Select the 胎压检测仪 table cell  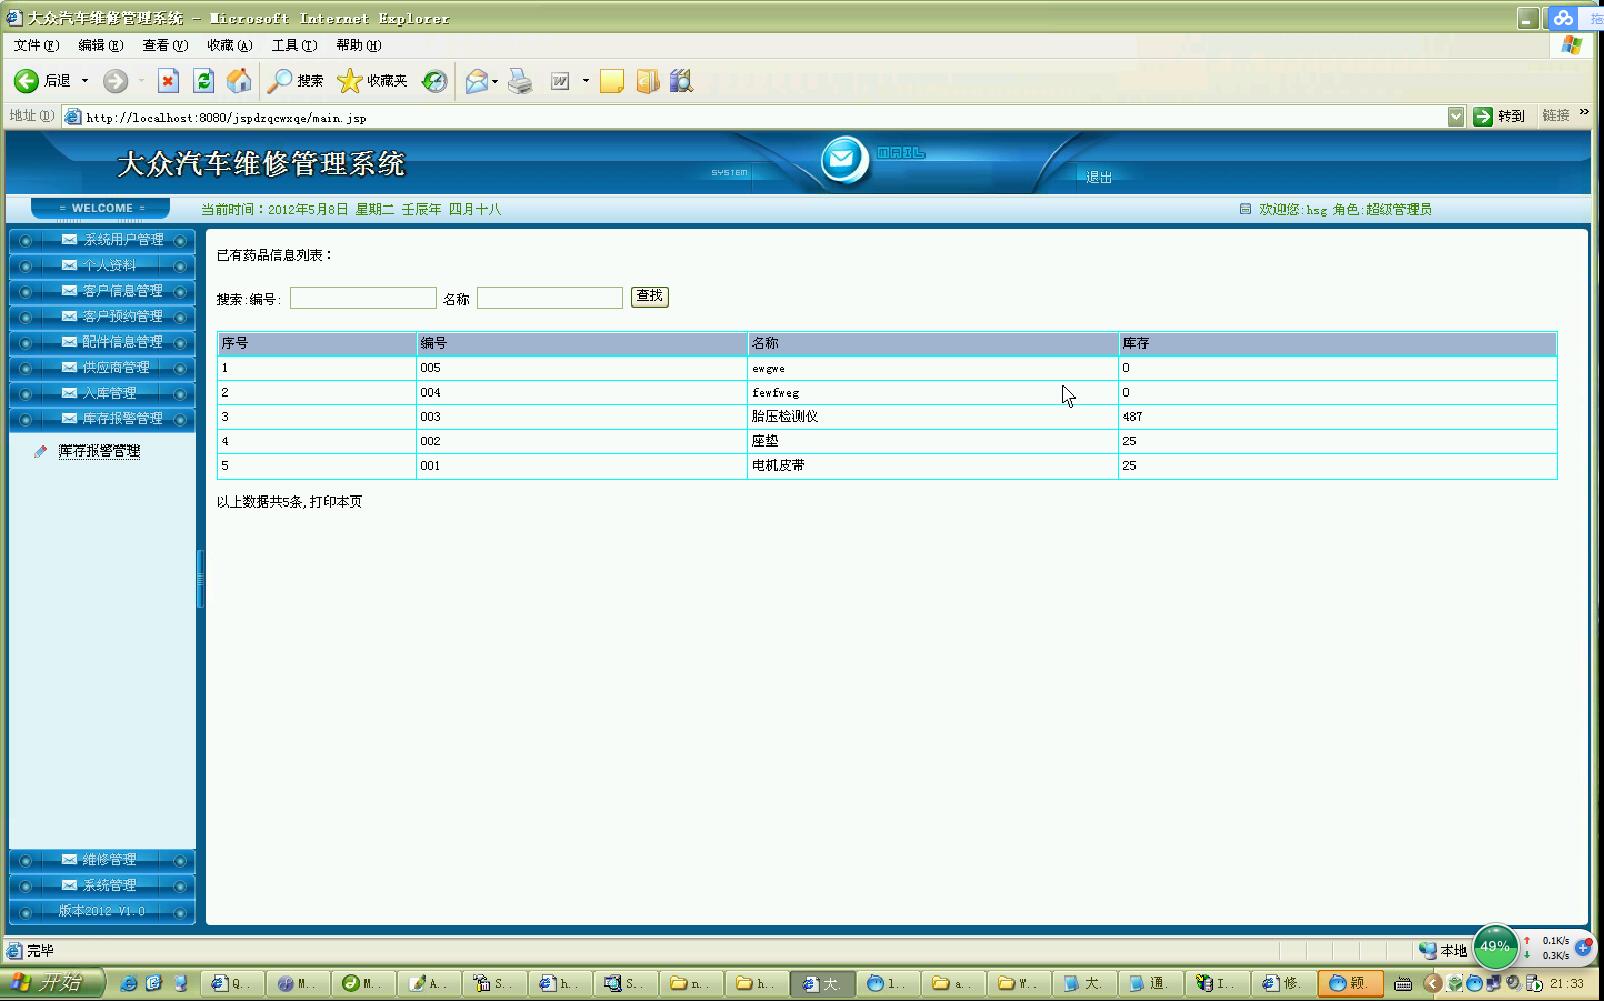tap(933, 417)
